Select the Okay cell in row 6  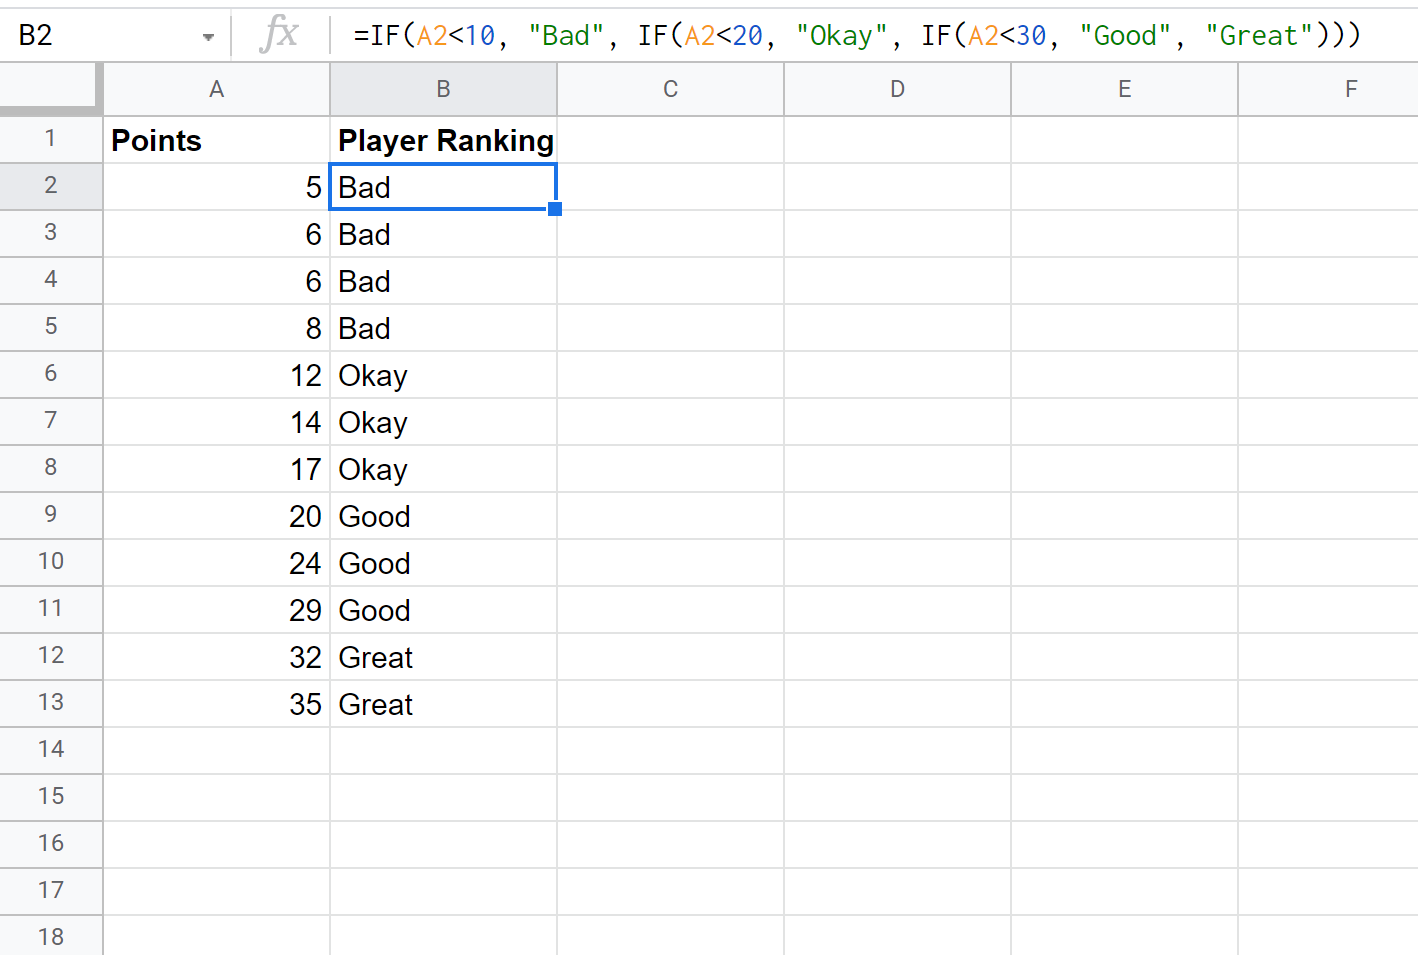[x=443, y=375]
